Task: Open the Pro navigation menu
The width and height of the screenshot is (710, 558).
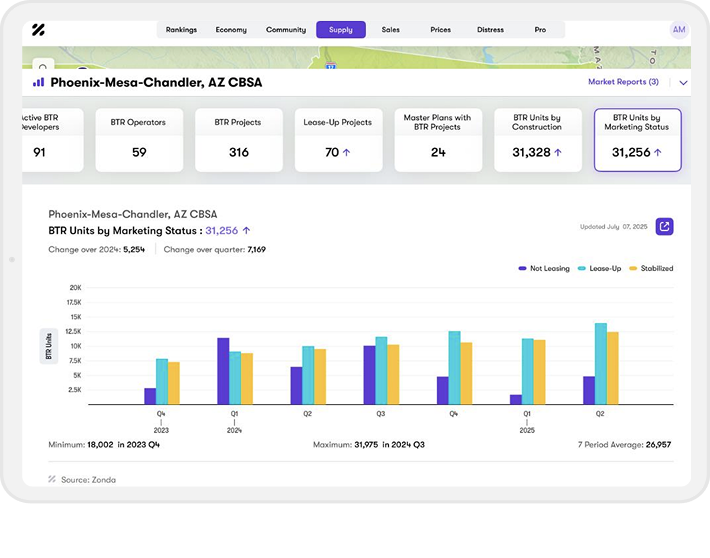Action: pos(540,30)
